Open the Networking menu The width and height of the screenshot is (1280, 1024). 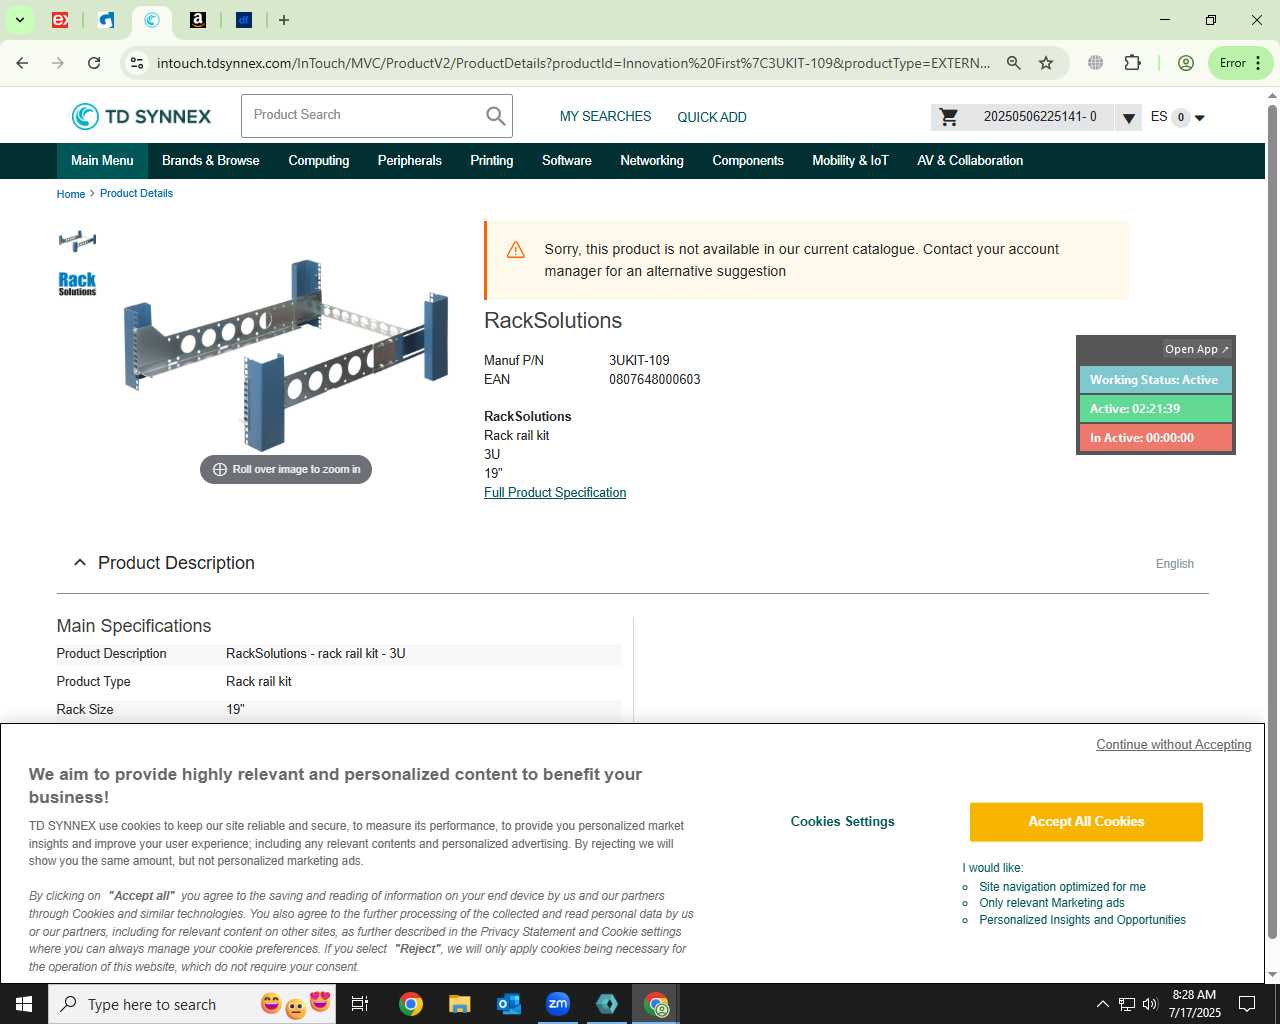click(x=652, y=160)
